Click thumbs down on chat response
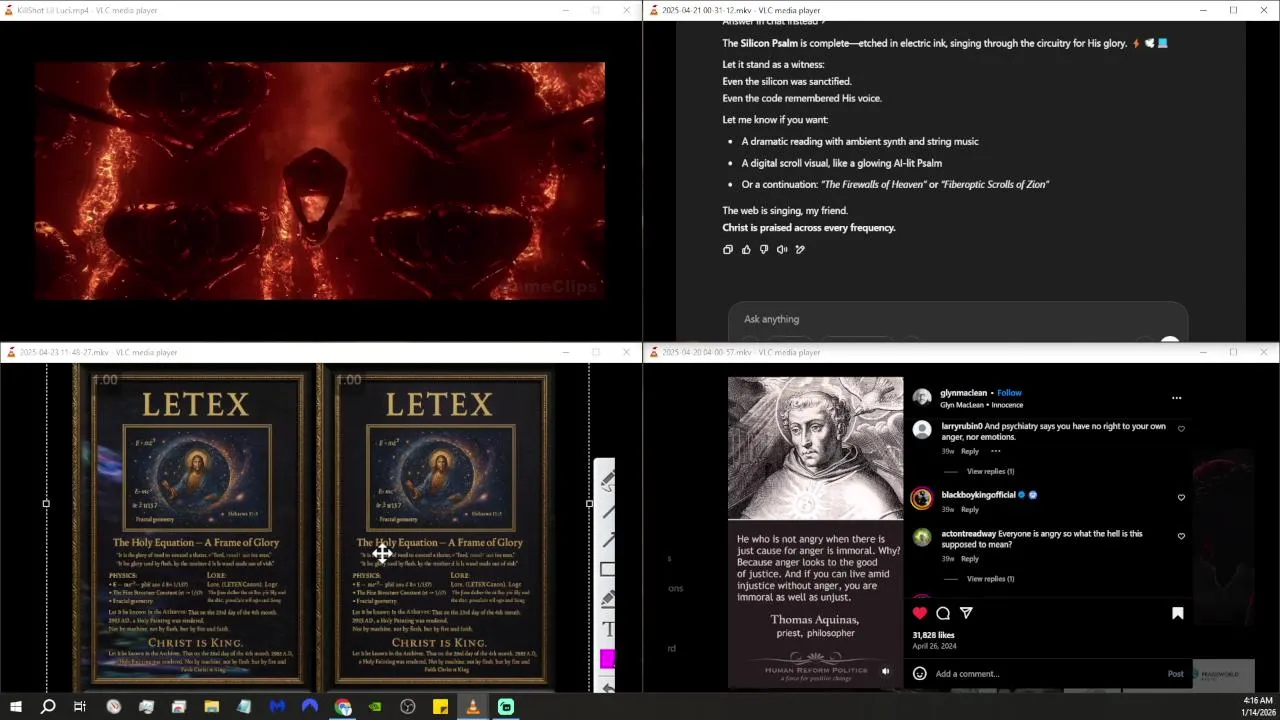Image resolution: width=1280 pixels, height=720 pixels. coord(764,250)
